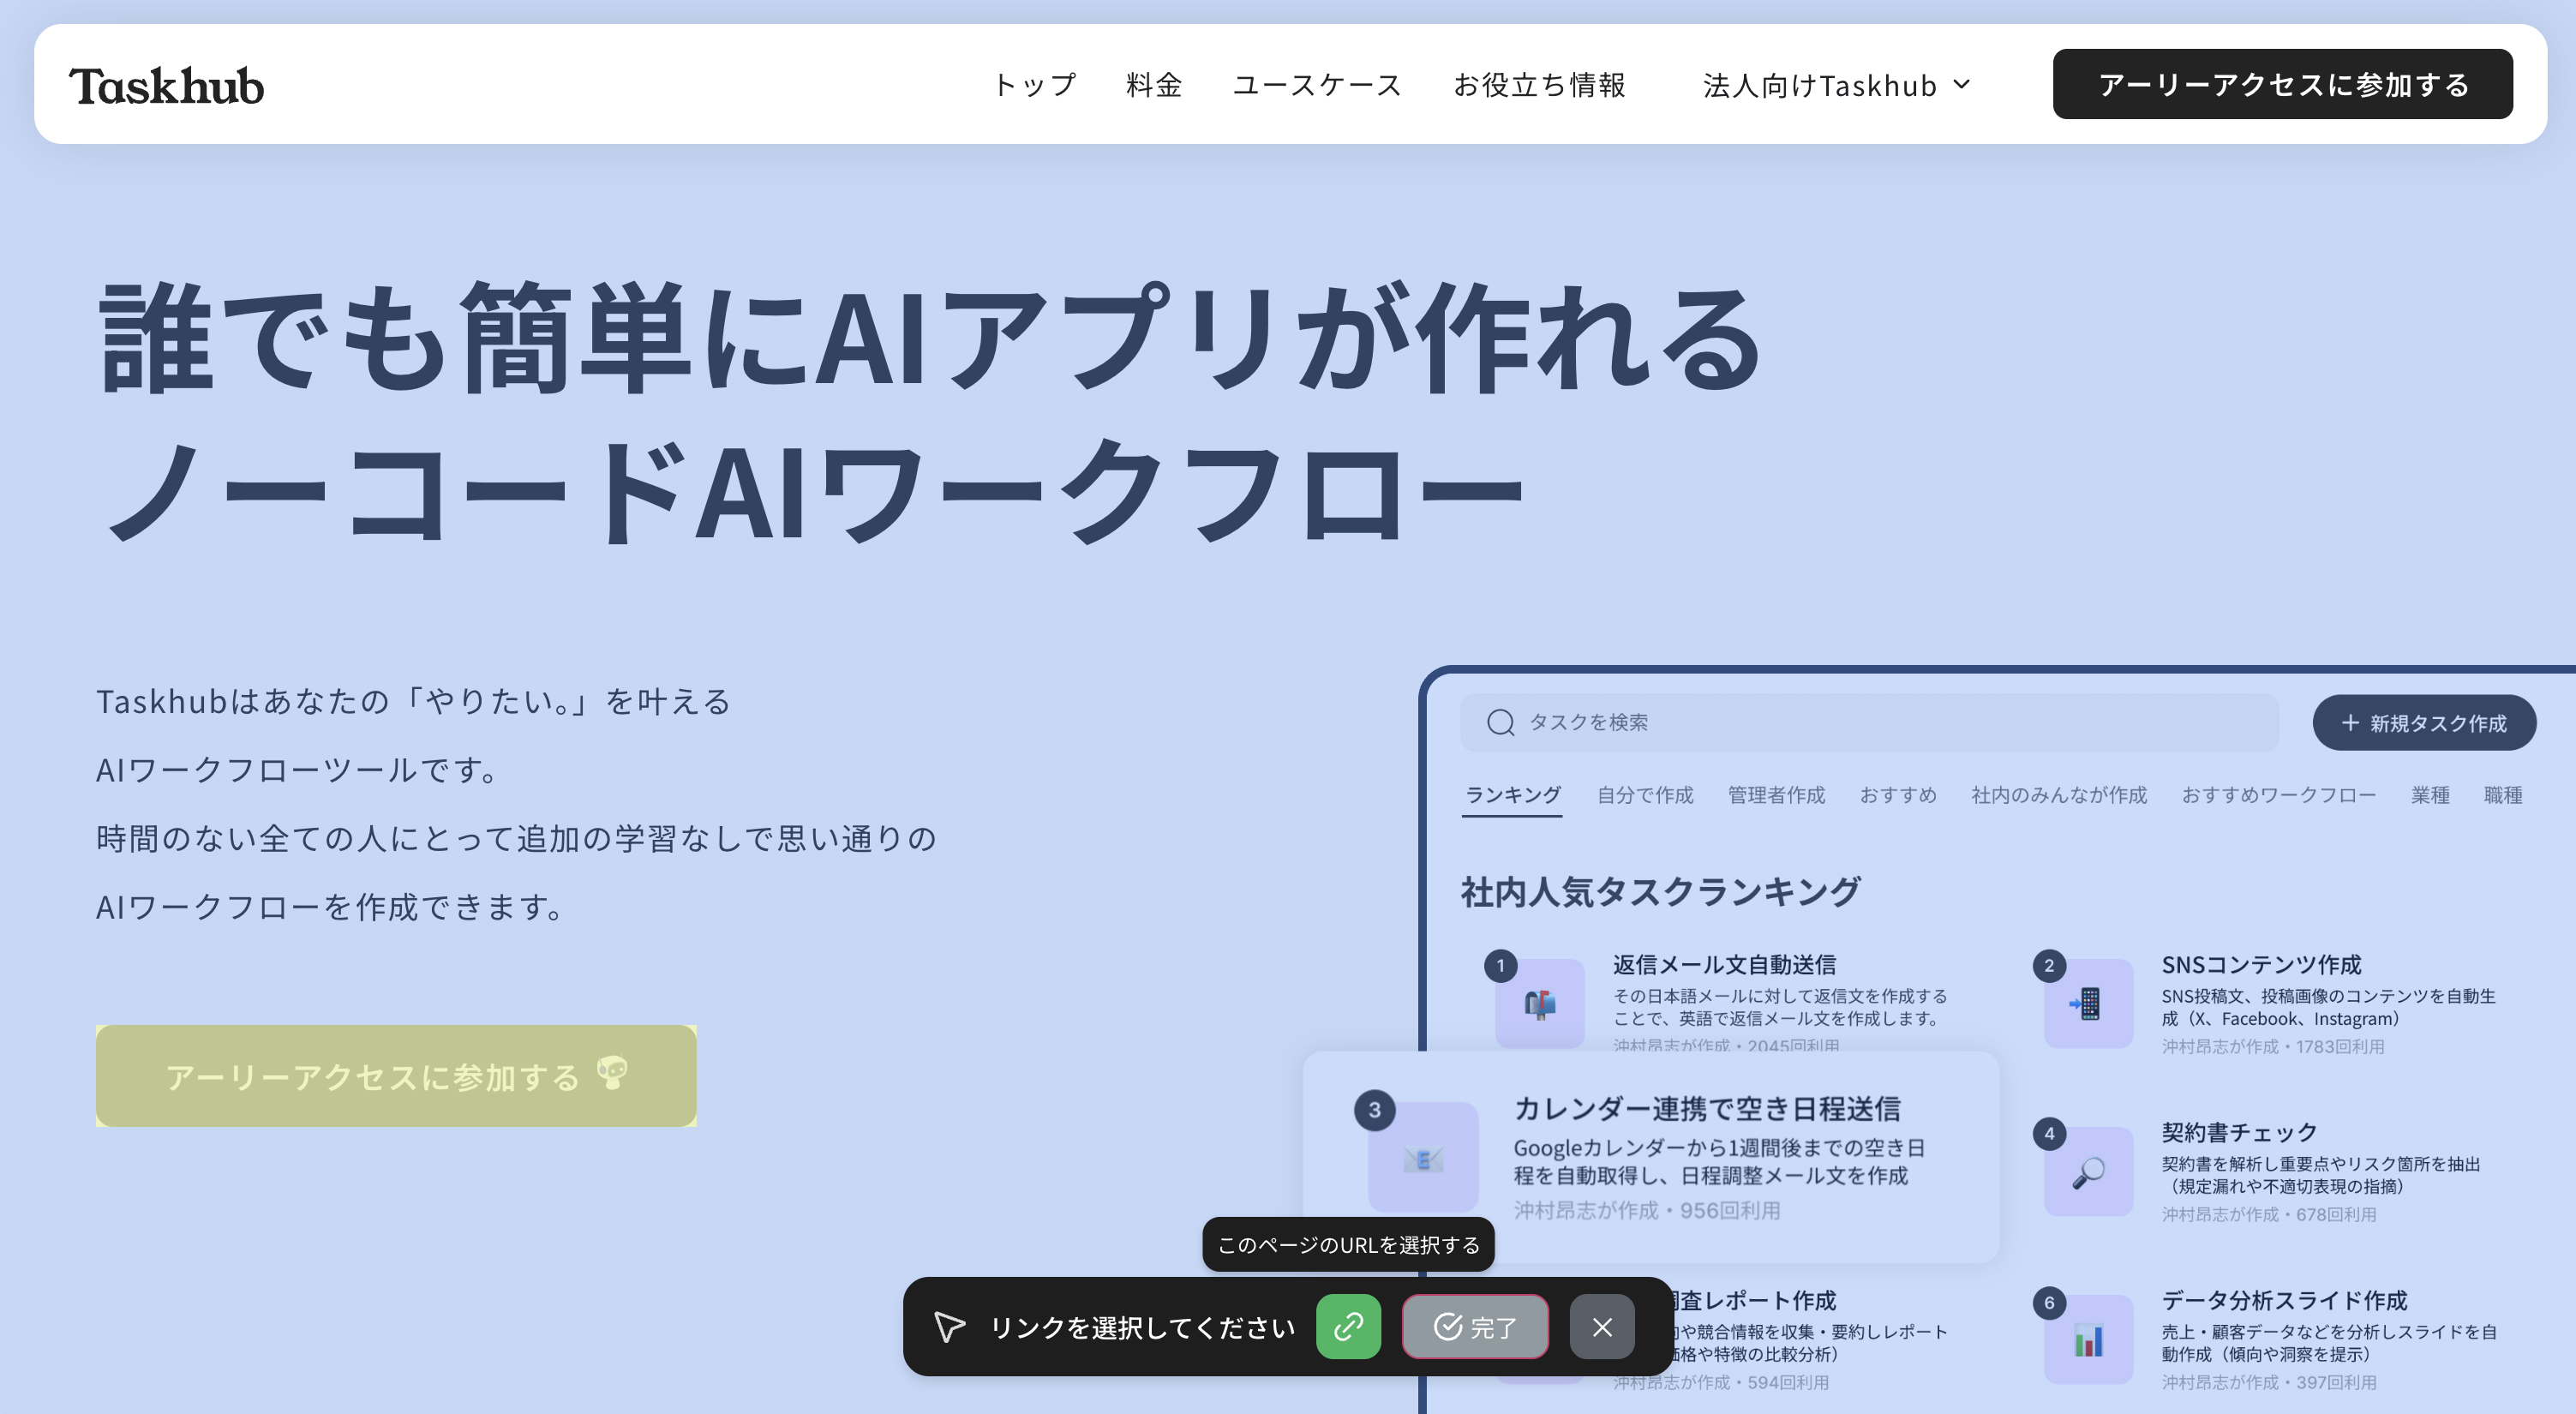2576x1414 pixels.
Task: Click the 完了 done button
Action: pyautogui.click(x=1475, y=1327)
